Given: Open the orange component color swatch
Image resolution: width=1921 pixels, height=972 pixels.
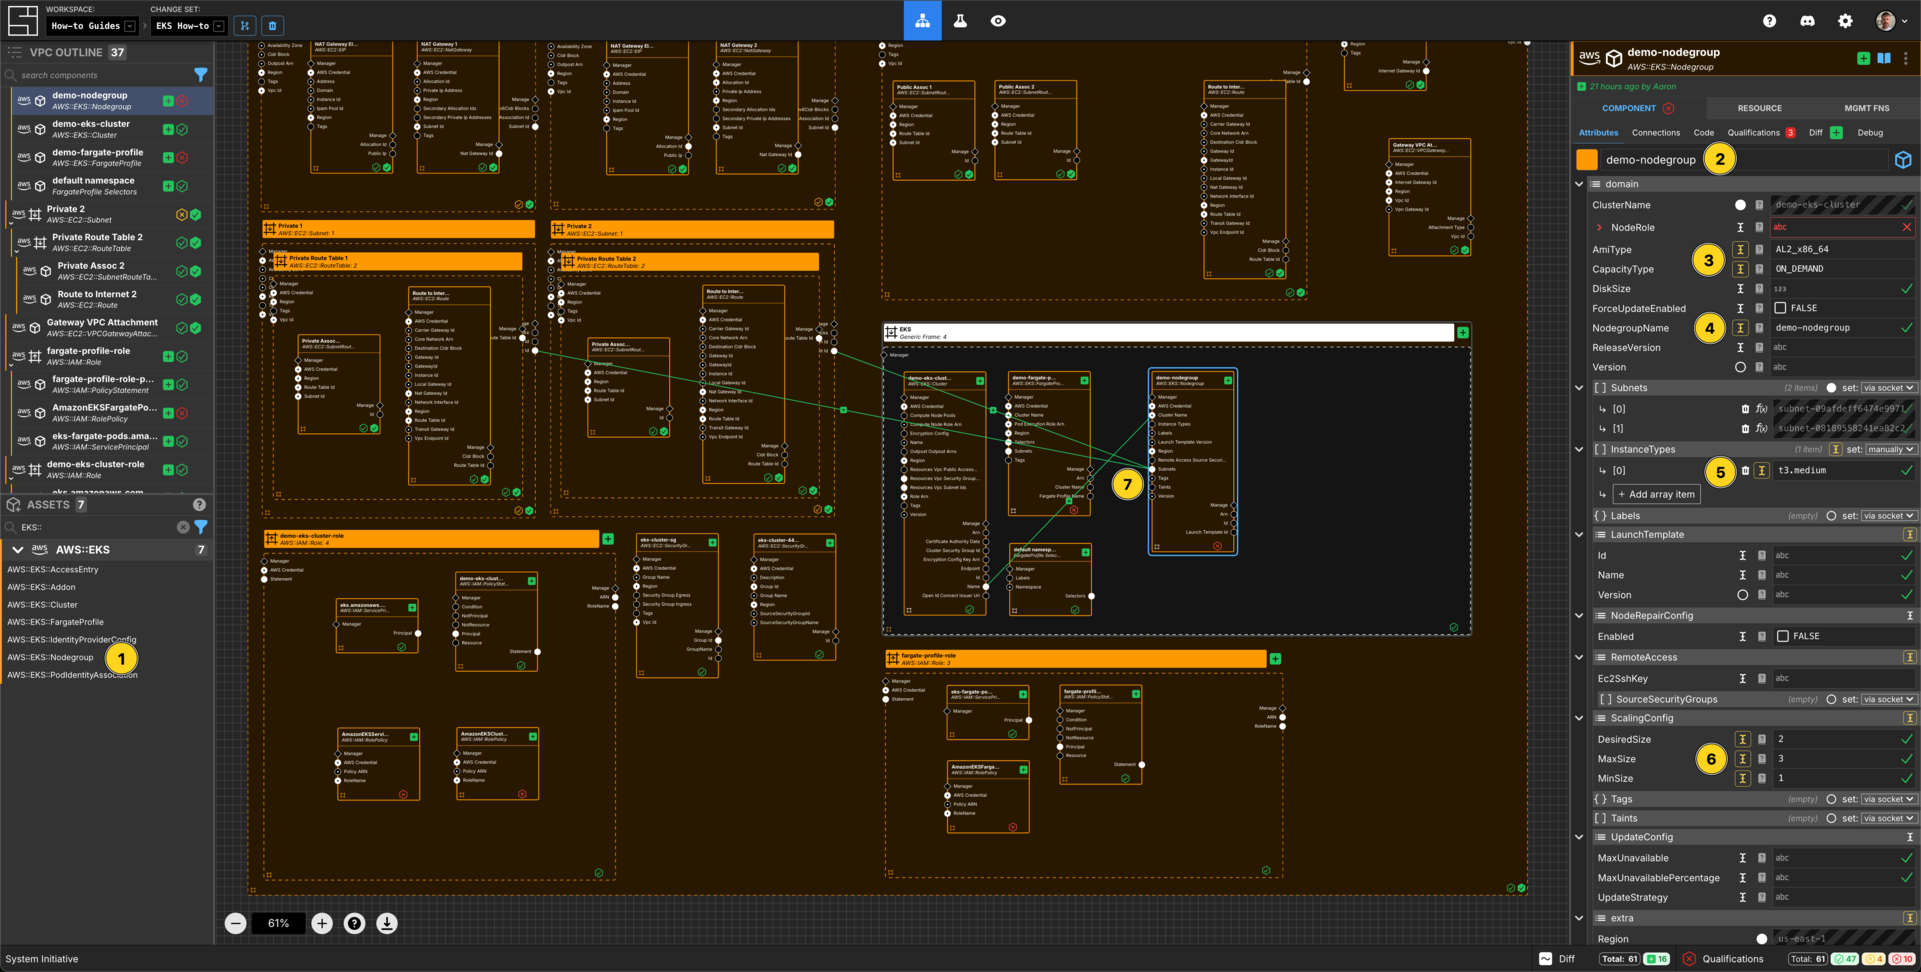Looking at the screenshot, I should [x=1587, y=160].
